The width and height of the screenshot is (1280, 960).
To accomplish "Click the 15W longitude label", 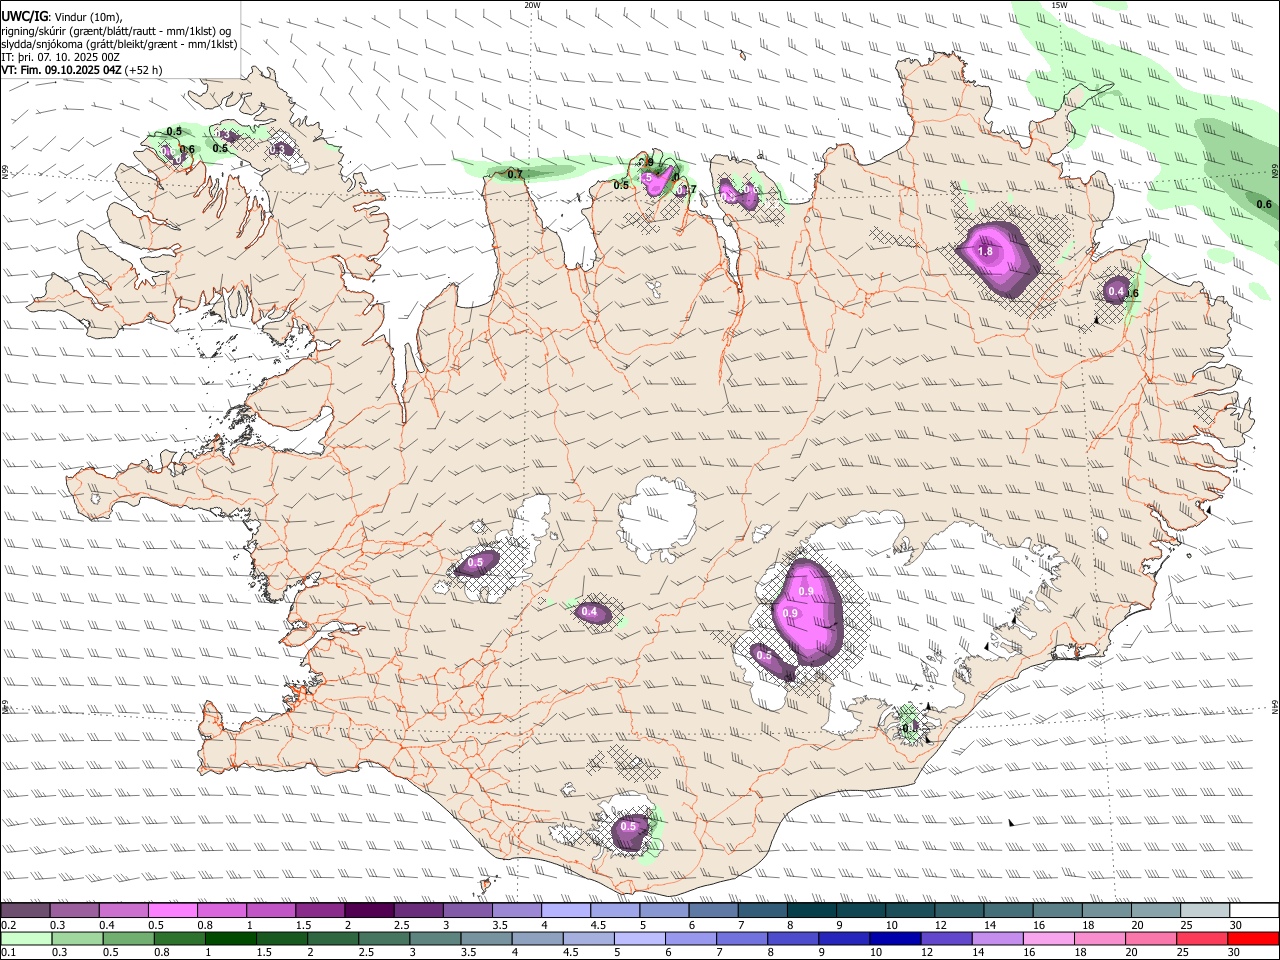I will click(x=1060, y=5).
